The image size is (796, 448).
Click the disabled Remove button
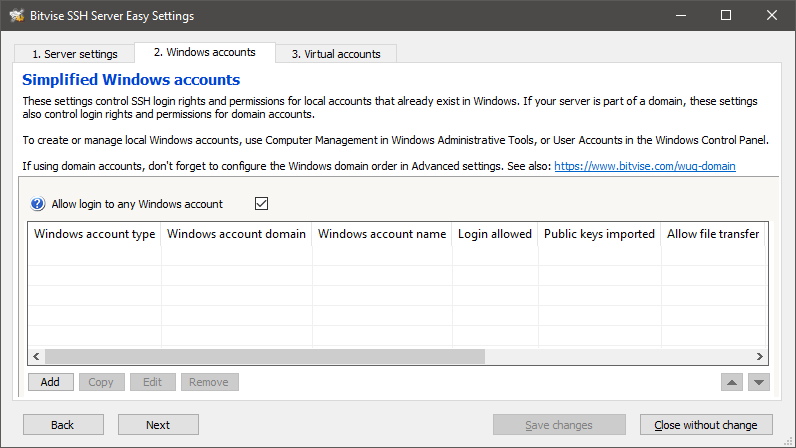[209, 382]
